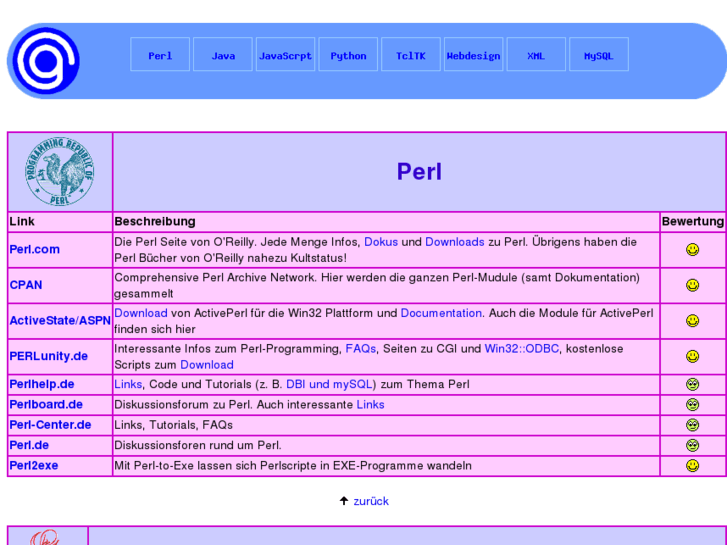727x545 pixels.
Task: Visit the Perlhelp.de link
Action: click(x=42, y=384)
